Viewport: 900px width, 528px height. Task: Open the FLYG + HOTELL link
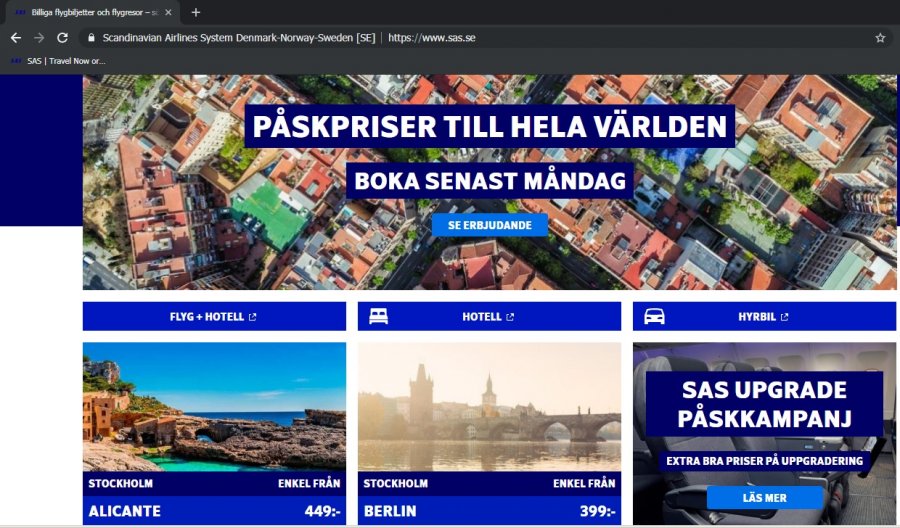[214, 316]
